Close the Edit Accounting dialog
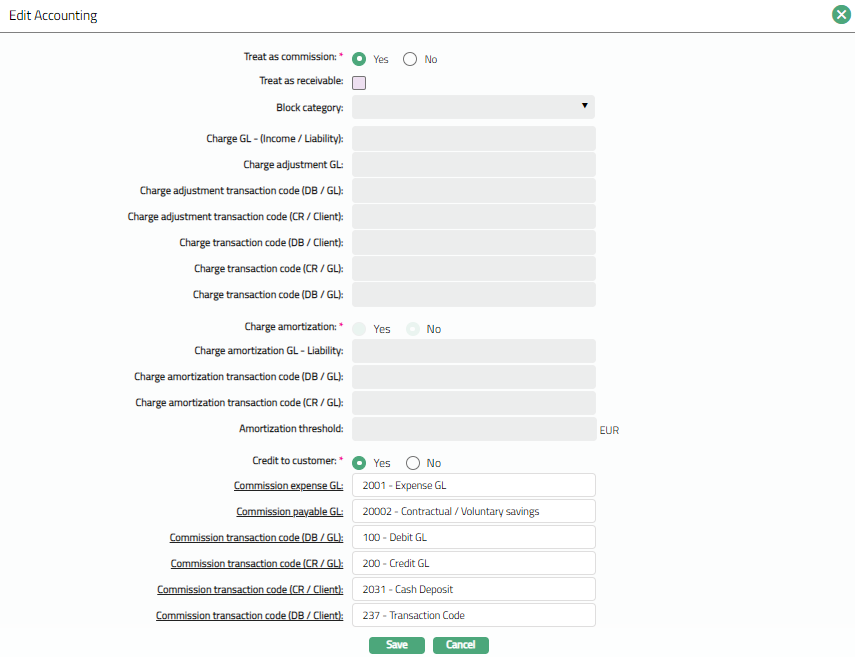The width and height of the screenshot is (855, 657). pyautogui.click(x=841, y=15)
